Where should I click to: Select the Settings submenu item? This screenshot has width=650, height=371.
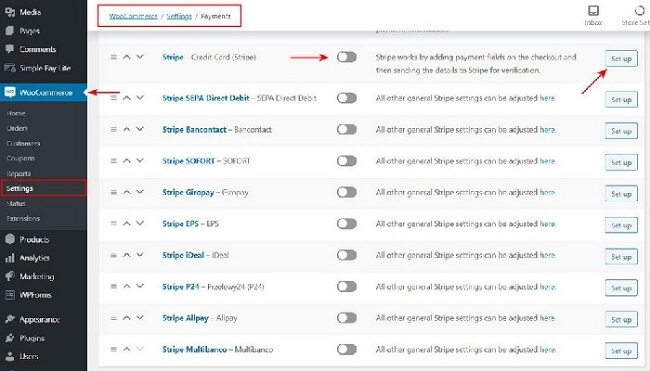[x=19, y=188]
